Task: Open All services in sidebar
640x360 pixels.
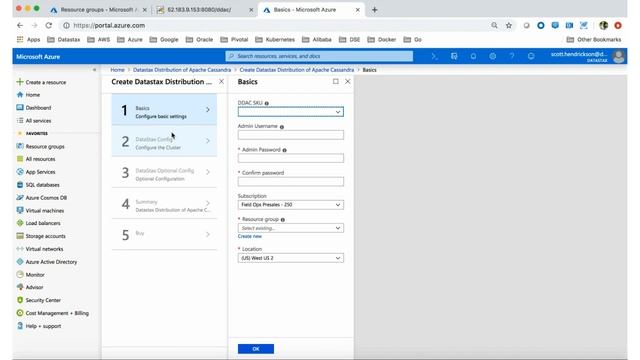Action: pos(33,120)
